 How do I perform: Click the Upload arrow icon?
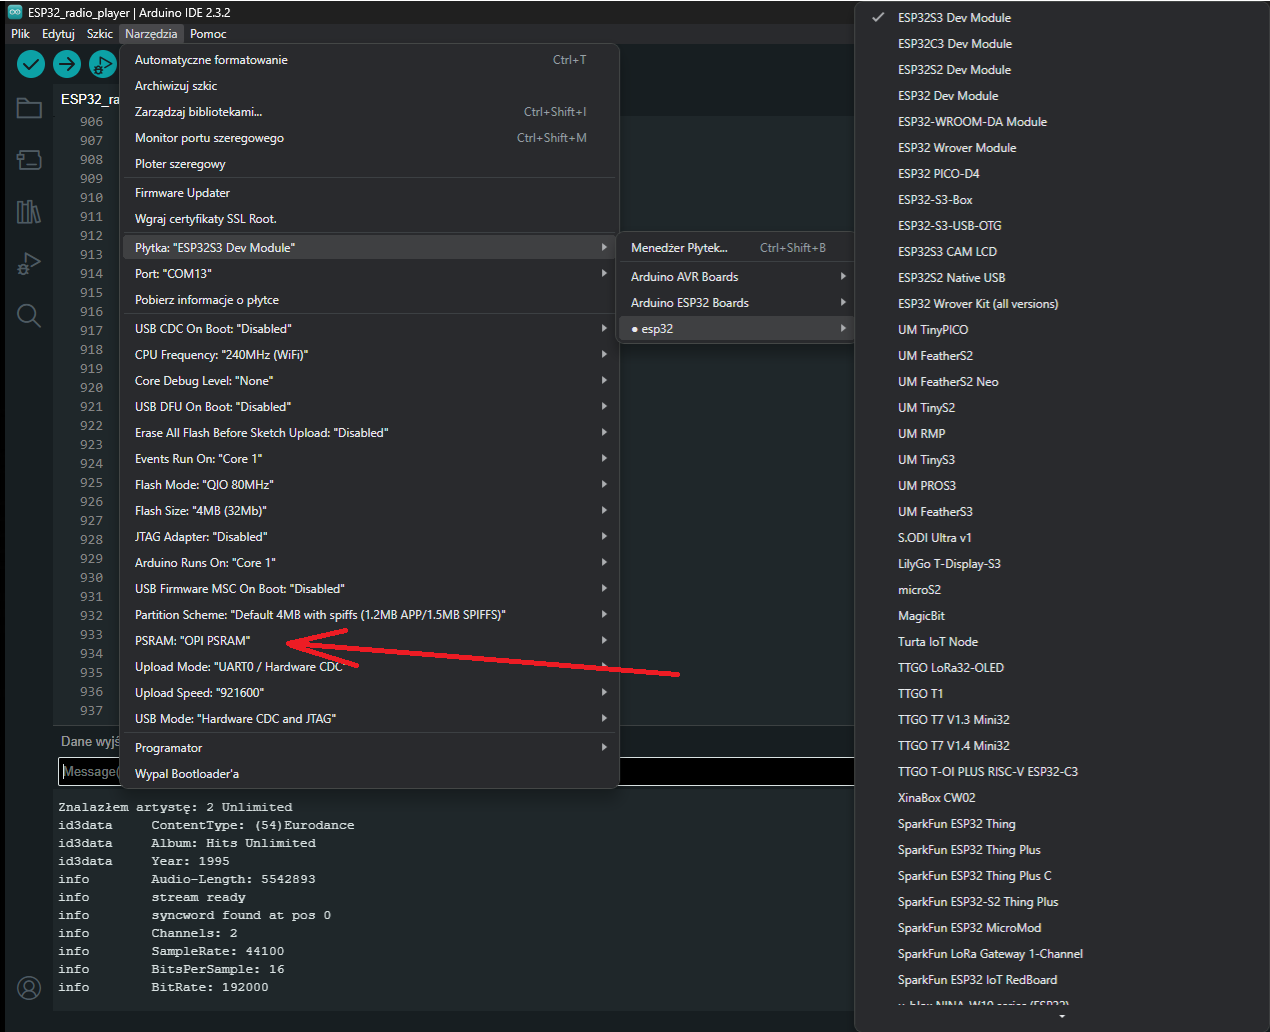[x=67, y=64]
